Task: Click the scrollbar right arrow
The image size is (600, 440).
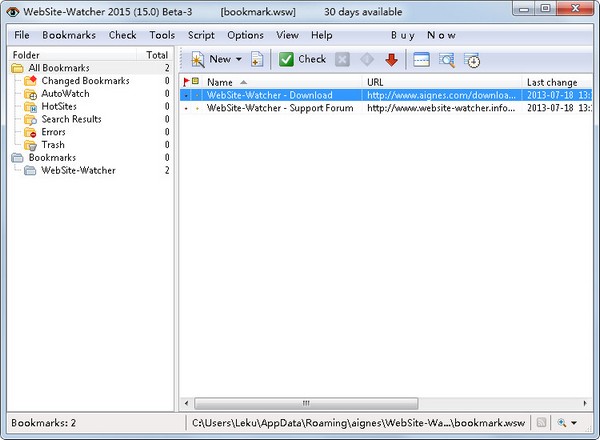Action: point(585,403)
